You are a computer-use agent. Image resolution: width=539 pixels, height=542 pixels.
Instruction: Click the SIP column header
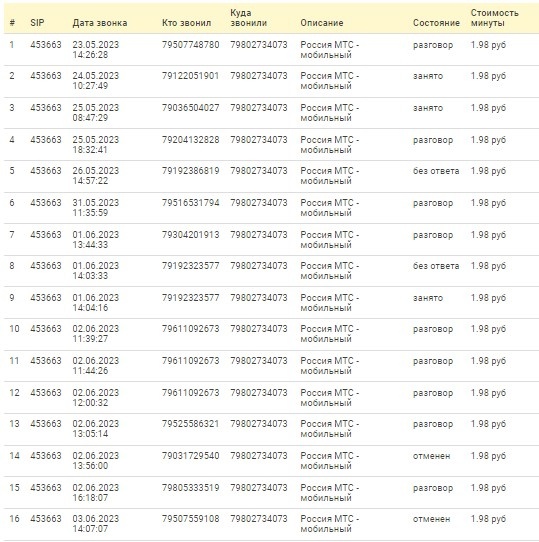tap(37, 23)
